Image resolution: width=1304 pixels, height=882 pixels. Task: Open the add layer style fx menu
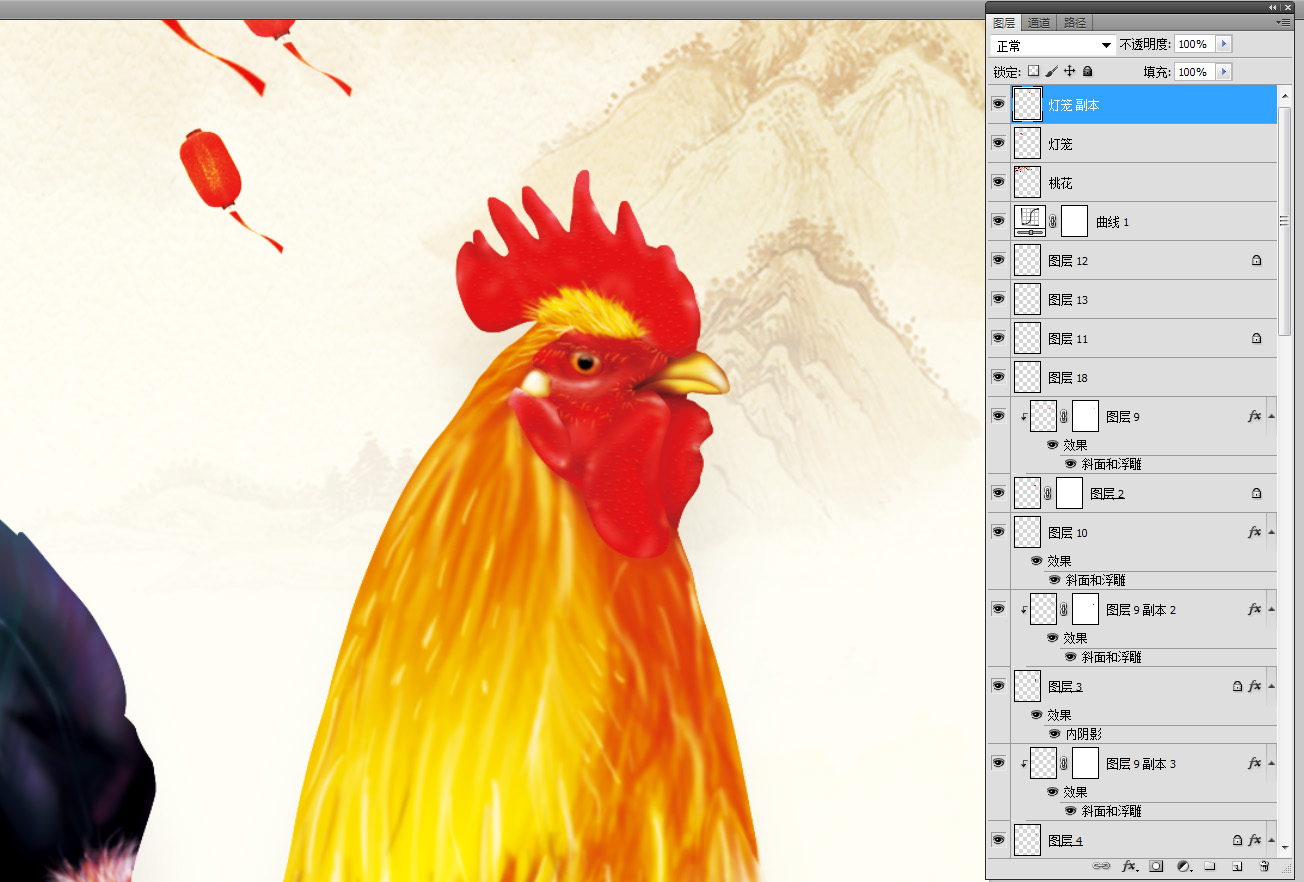(1129, 866)
